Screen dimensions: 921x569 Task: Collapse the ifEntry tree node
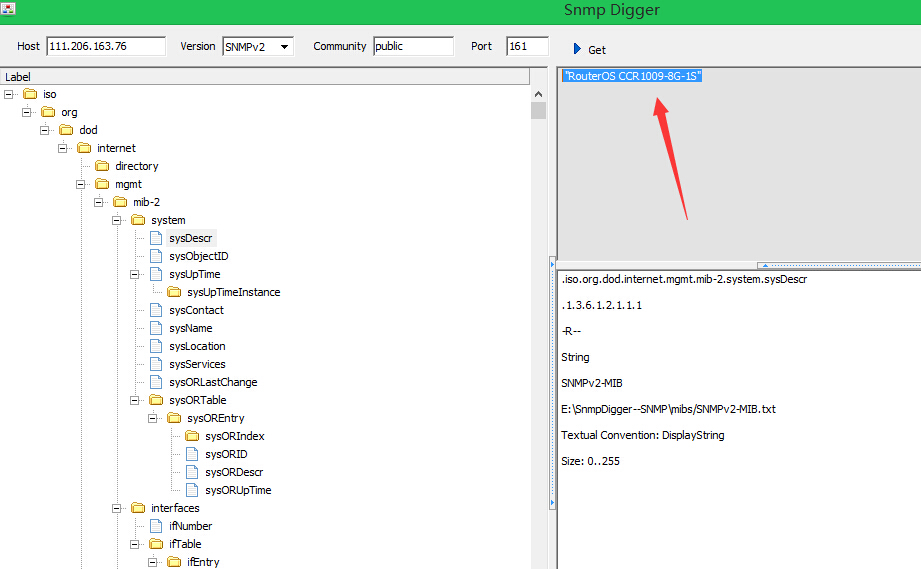tap(153, 563)
